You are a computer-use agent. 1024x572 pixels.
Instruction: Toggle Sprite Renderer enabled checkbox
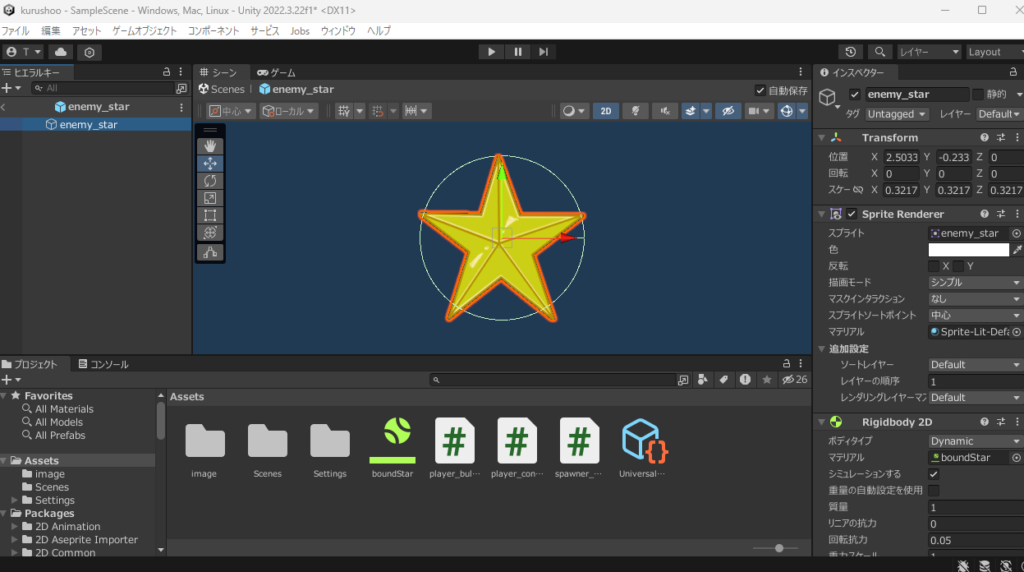[852, 214]
